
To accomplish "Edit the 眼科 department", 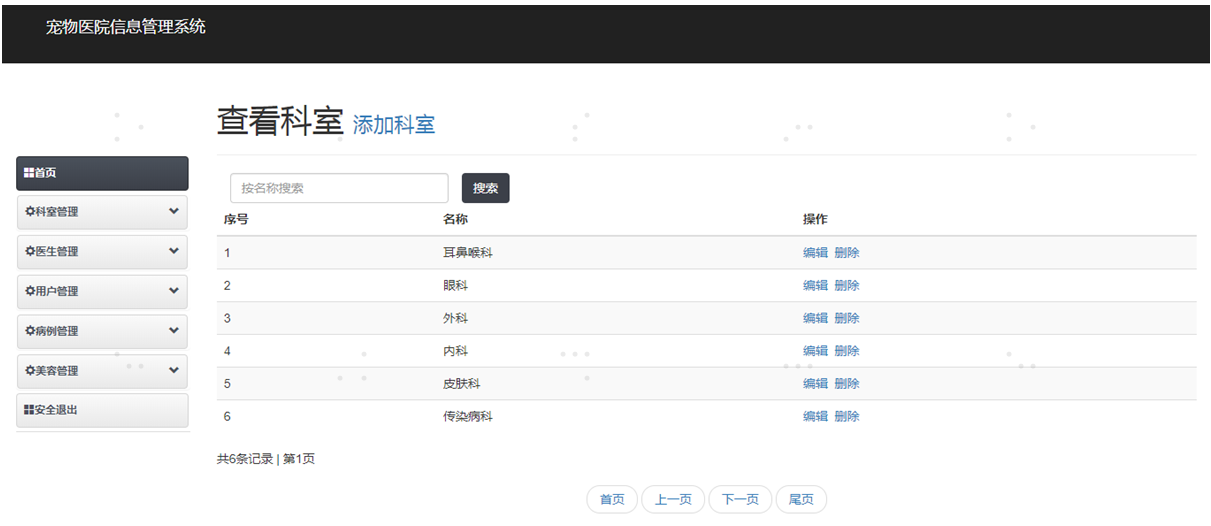I will (x=815, y=286).
